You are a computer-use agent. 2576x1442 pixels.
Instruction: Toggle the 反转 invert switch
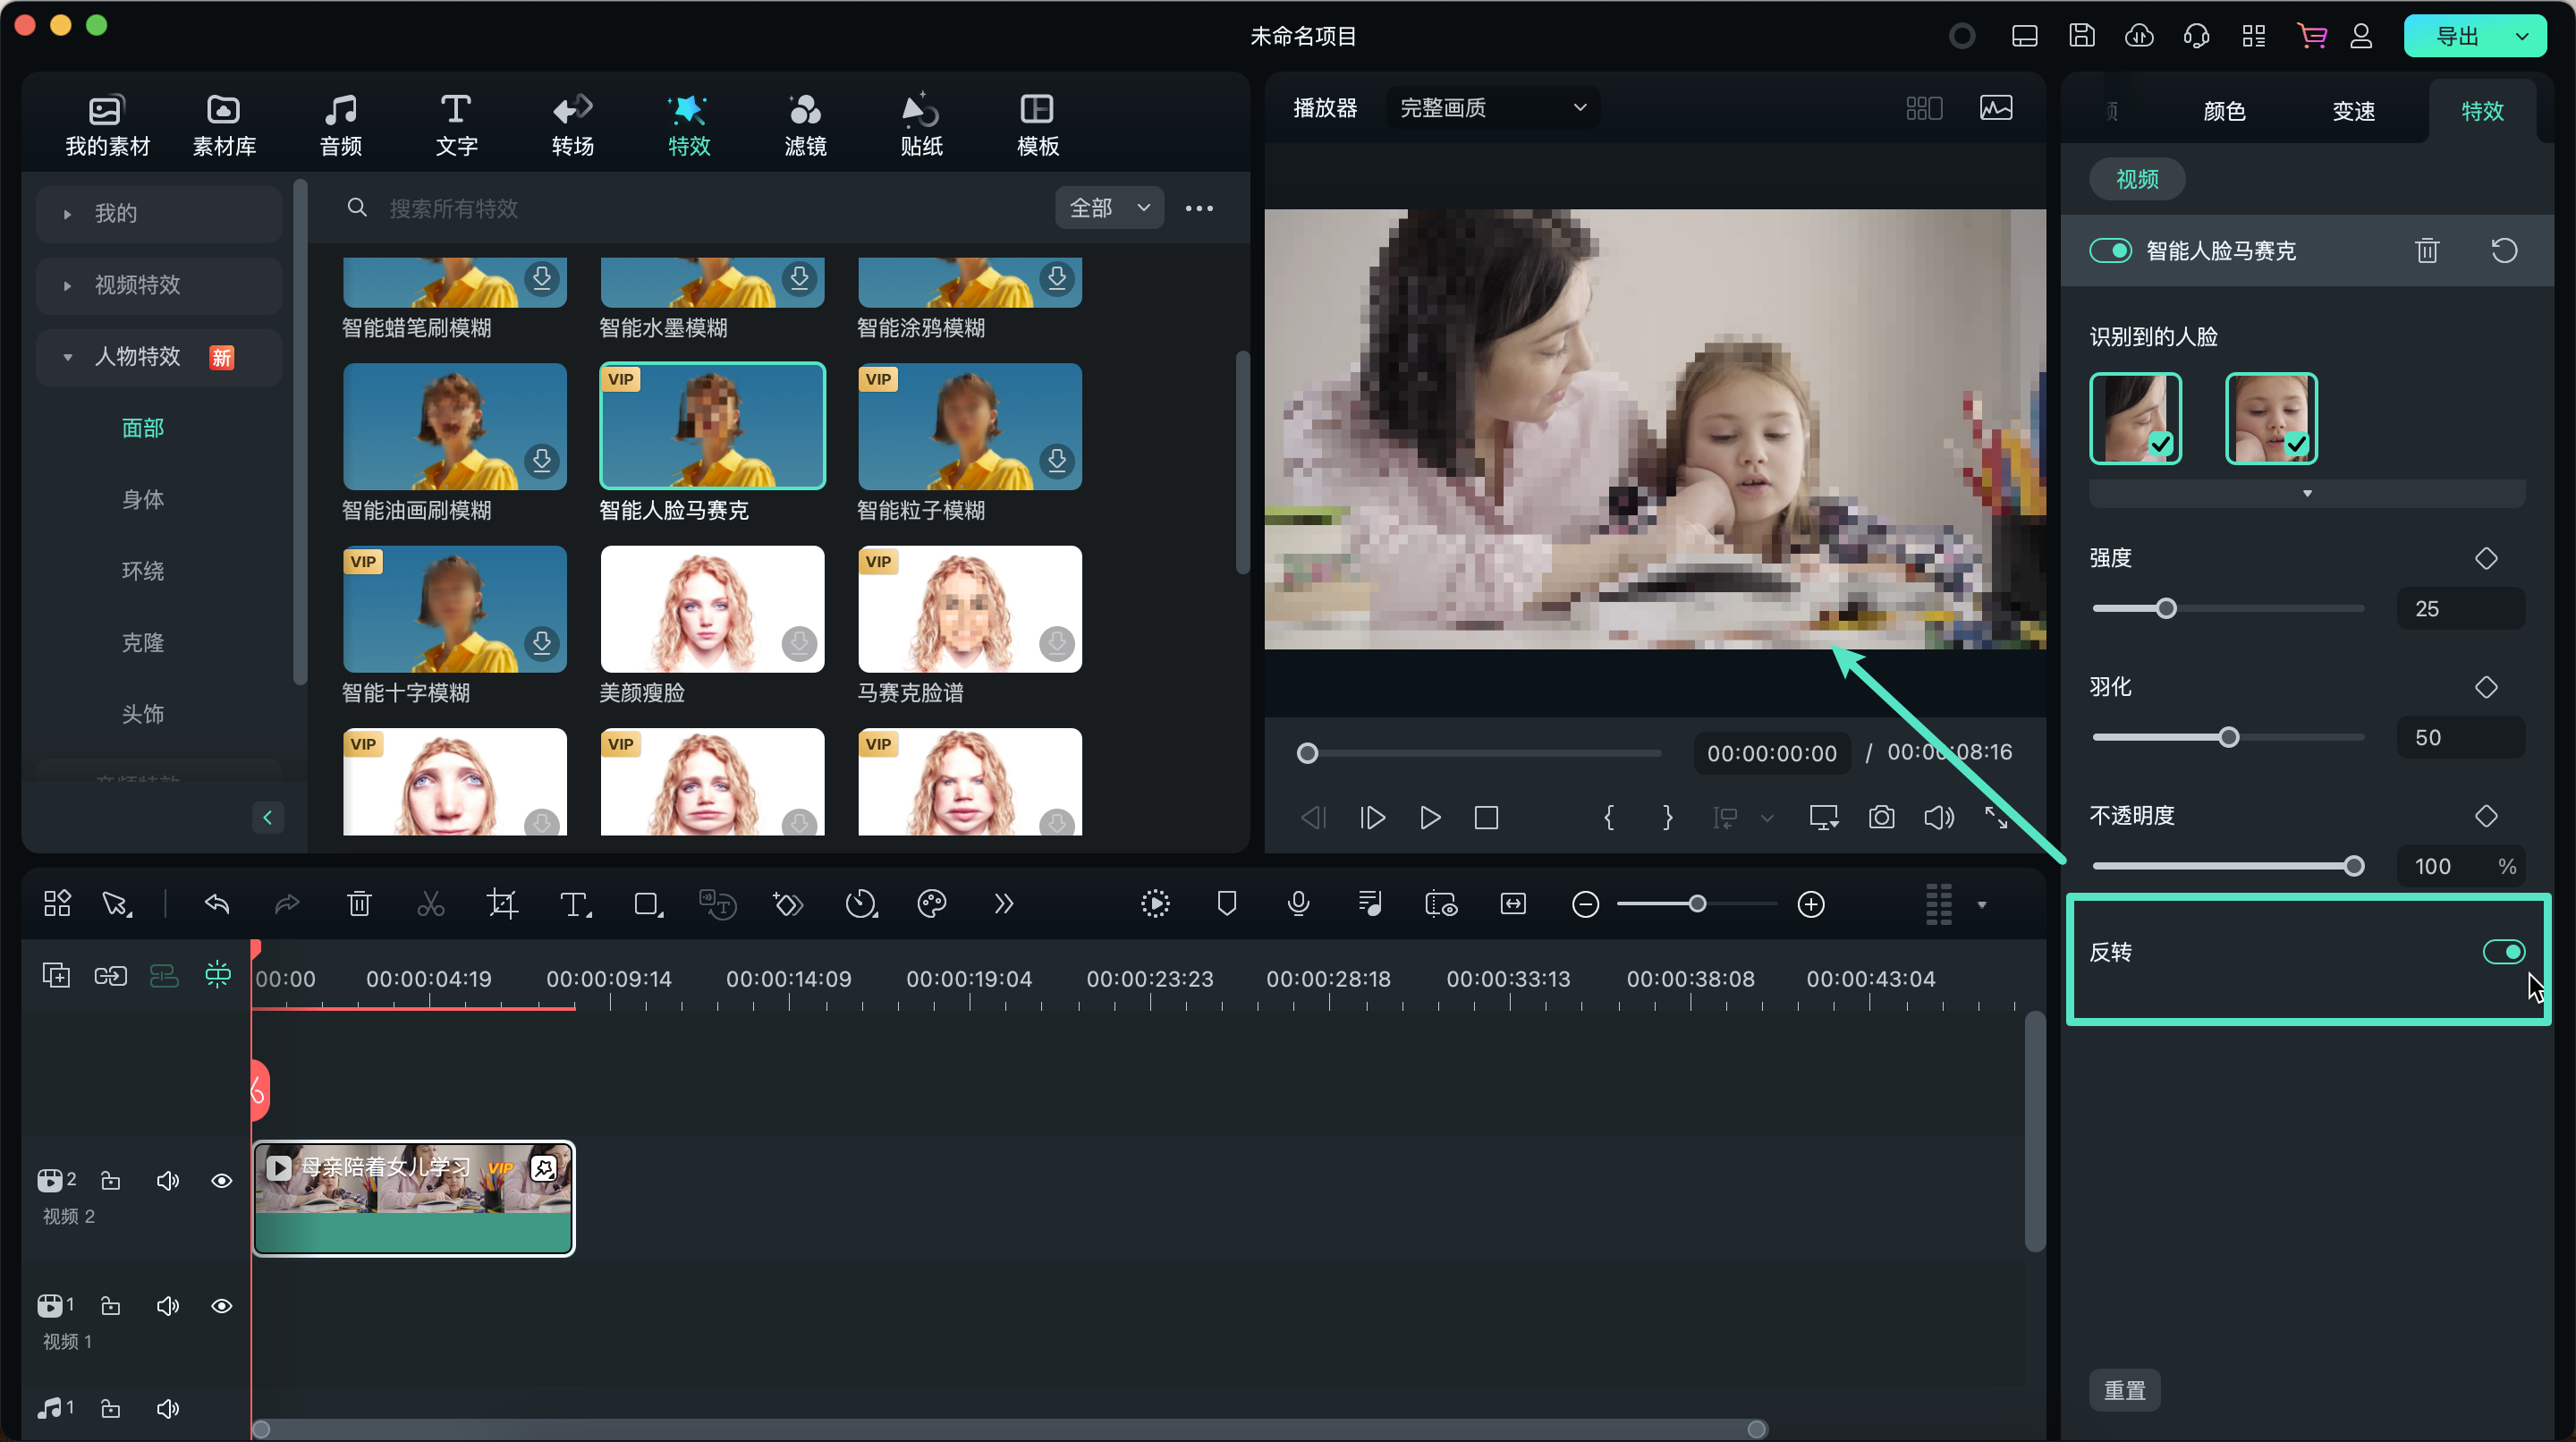tap(2504, 952)
